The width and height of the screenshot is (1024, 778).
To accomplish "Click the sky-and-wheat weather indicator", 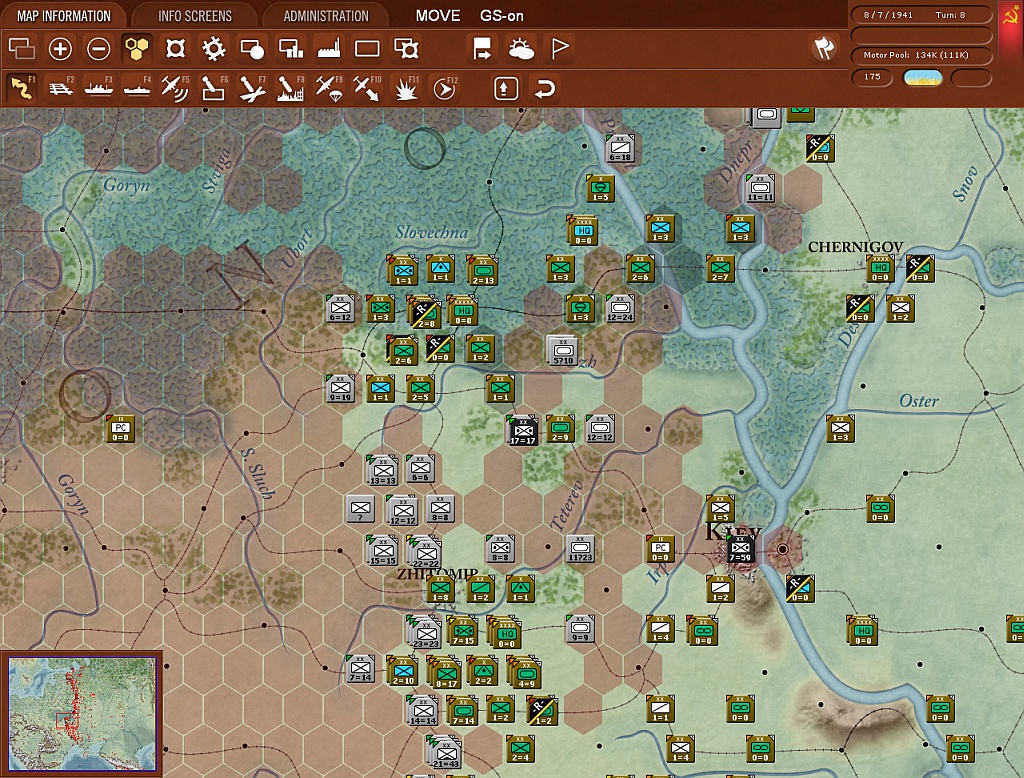I will (922, 78).
